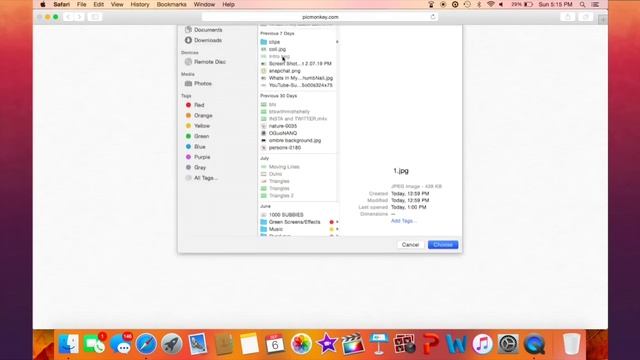Launch iMovie star icon
640x360 pixels.
pos(327,344)
